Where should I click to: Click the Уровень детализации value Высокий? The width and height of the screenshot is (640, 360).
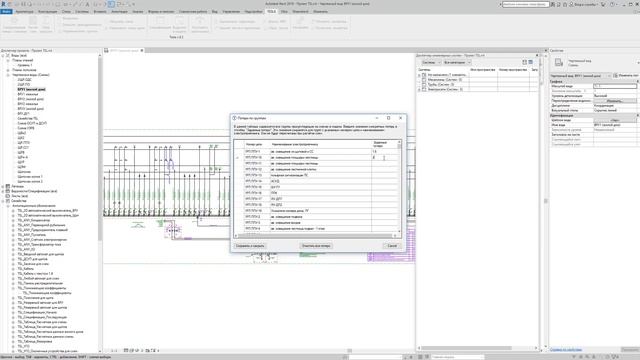click(x=615, y=96)
